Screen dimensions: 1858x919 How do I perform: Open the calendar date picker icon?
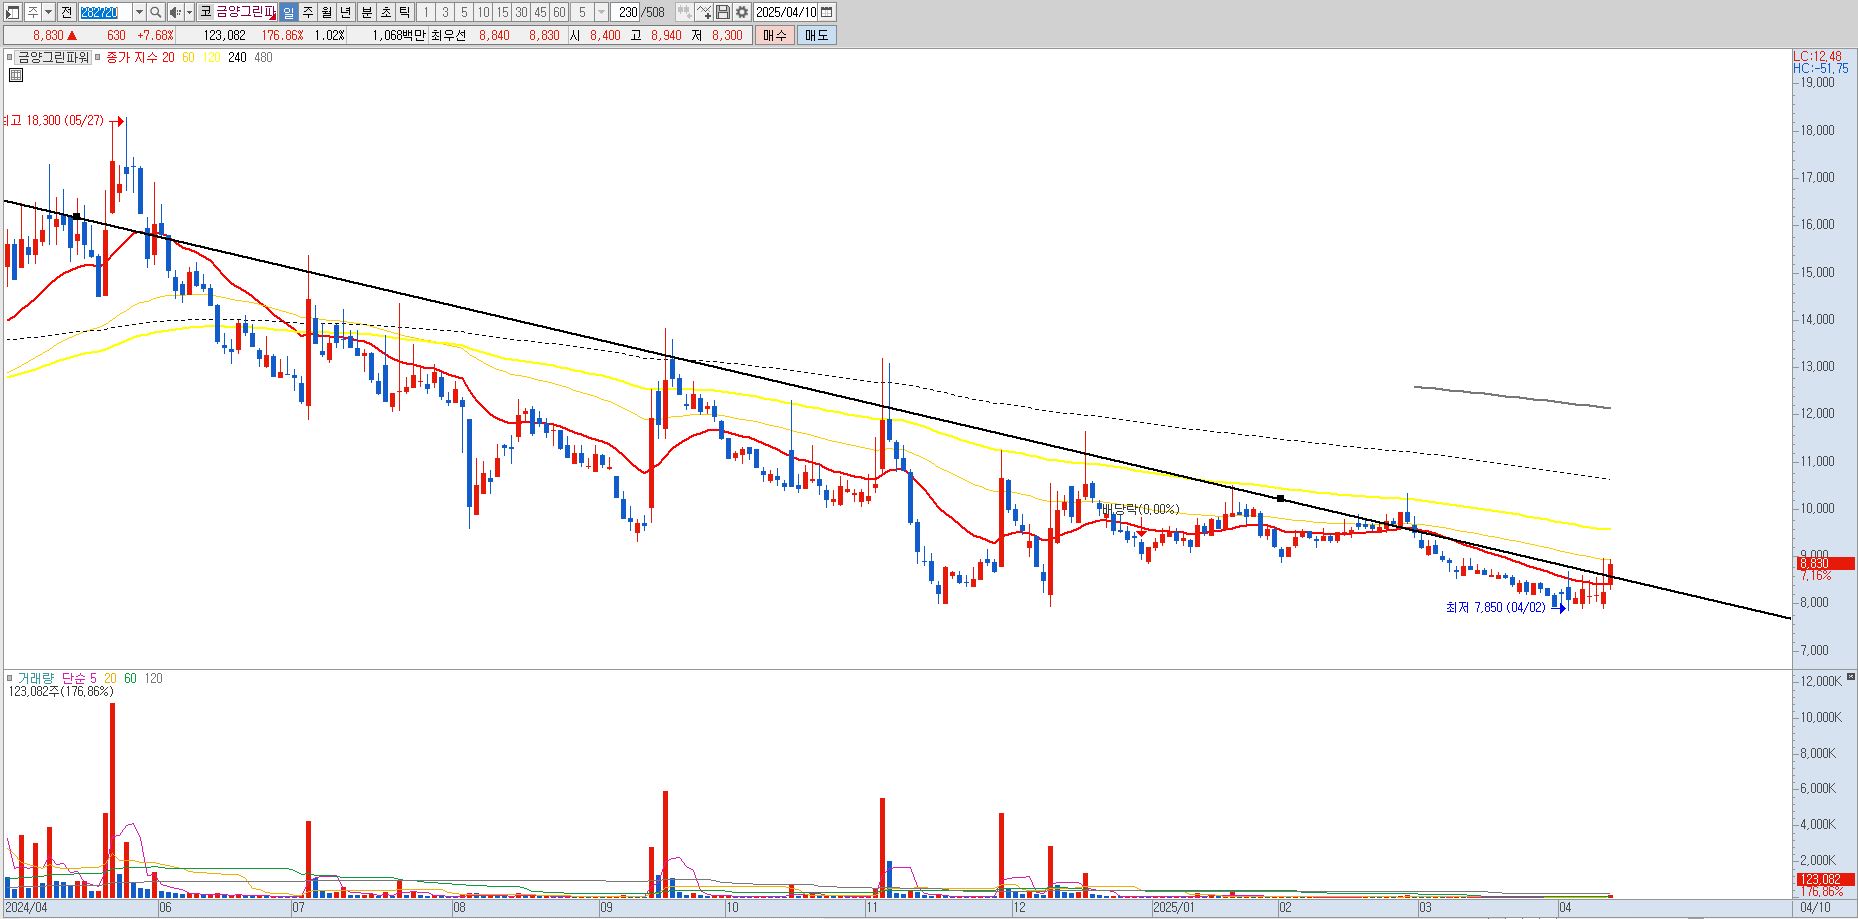[826, 12]
